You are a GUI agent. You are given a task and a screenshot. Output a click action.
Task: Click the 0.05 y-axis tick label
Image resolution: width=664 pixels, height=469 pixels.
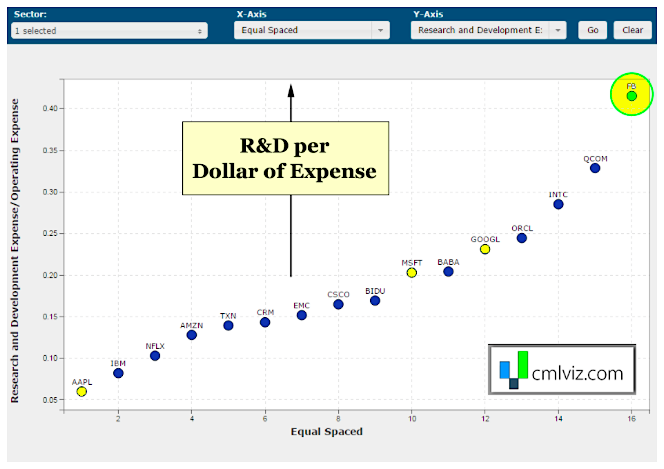pos(50,400)
